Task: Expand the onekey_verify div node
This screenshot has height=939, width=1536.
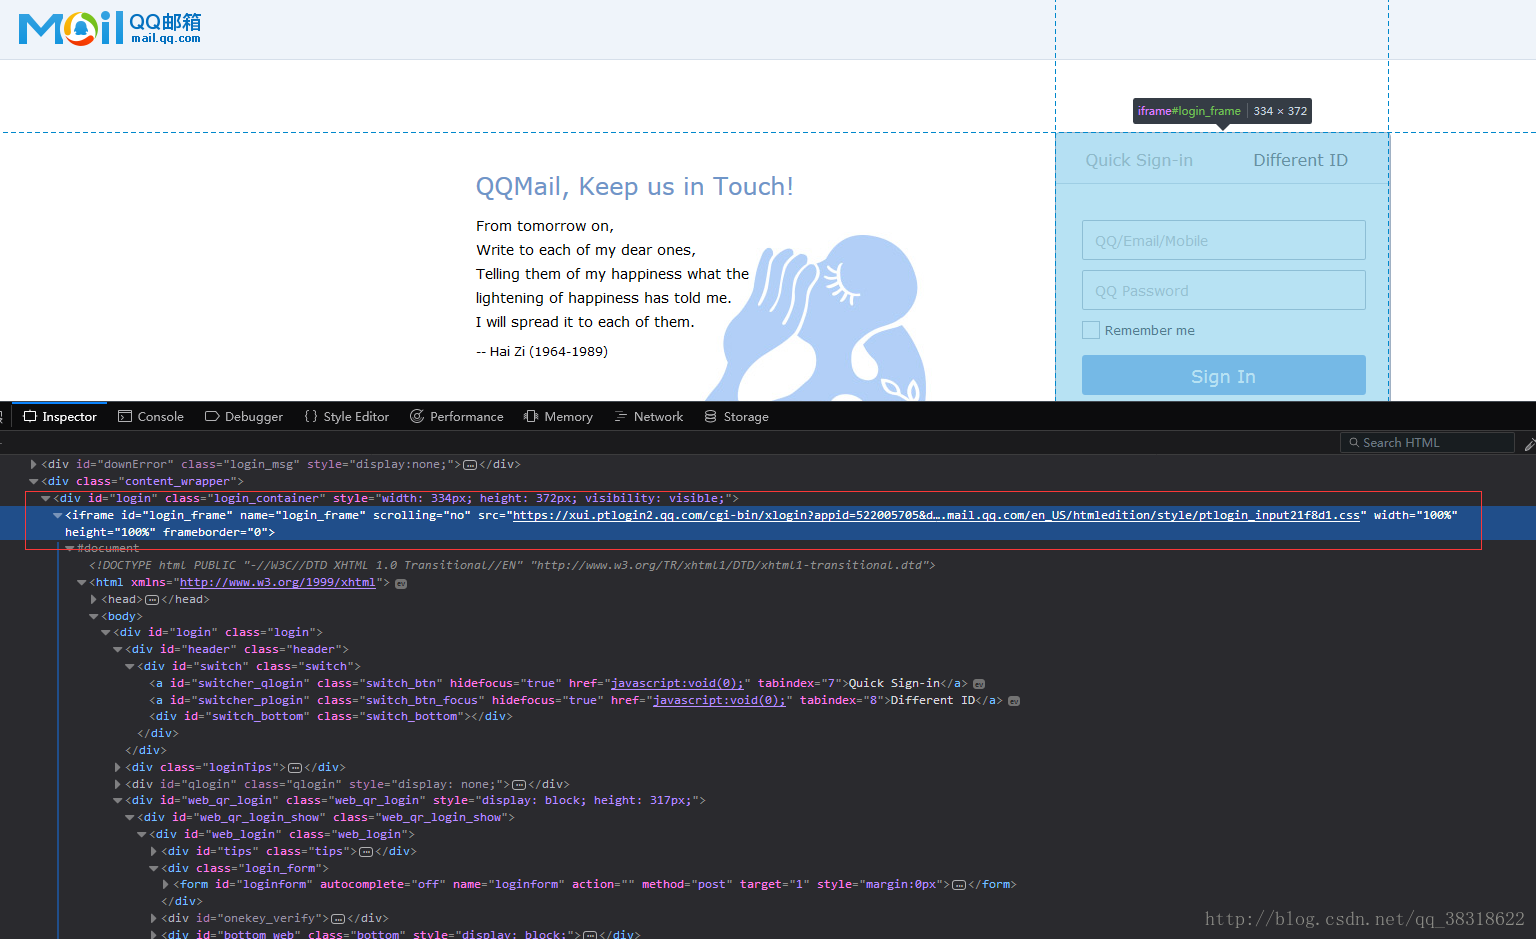Action: point(153,918)
